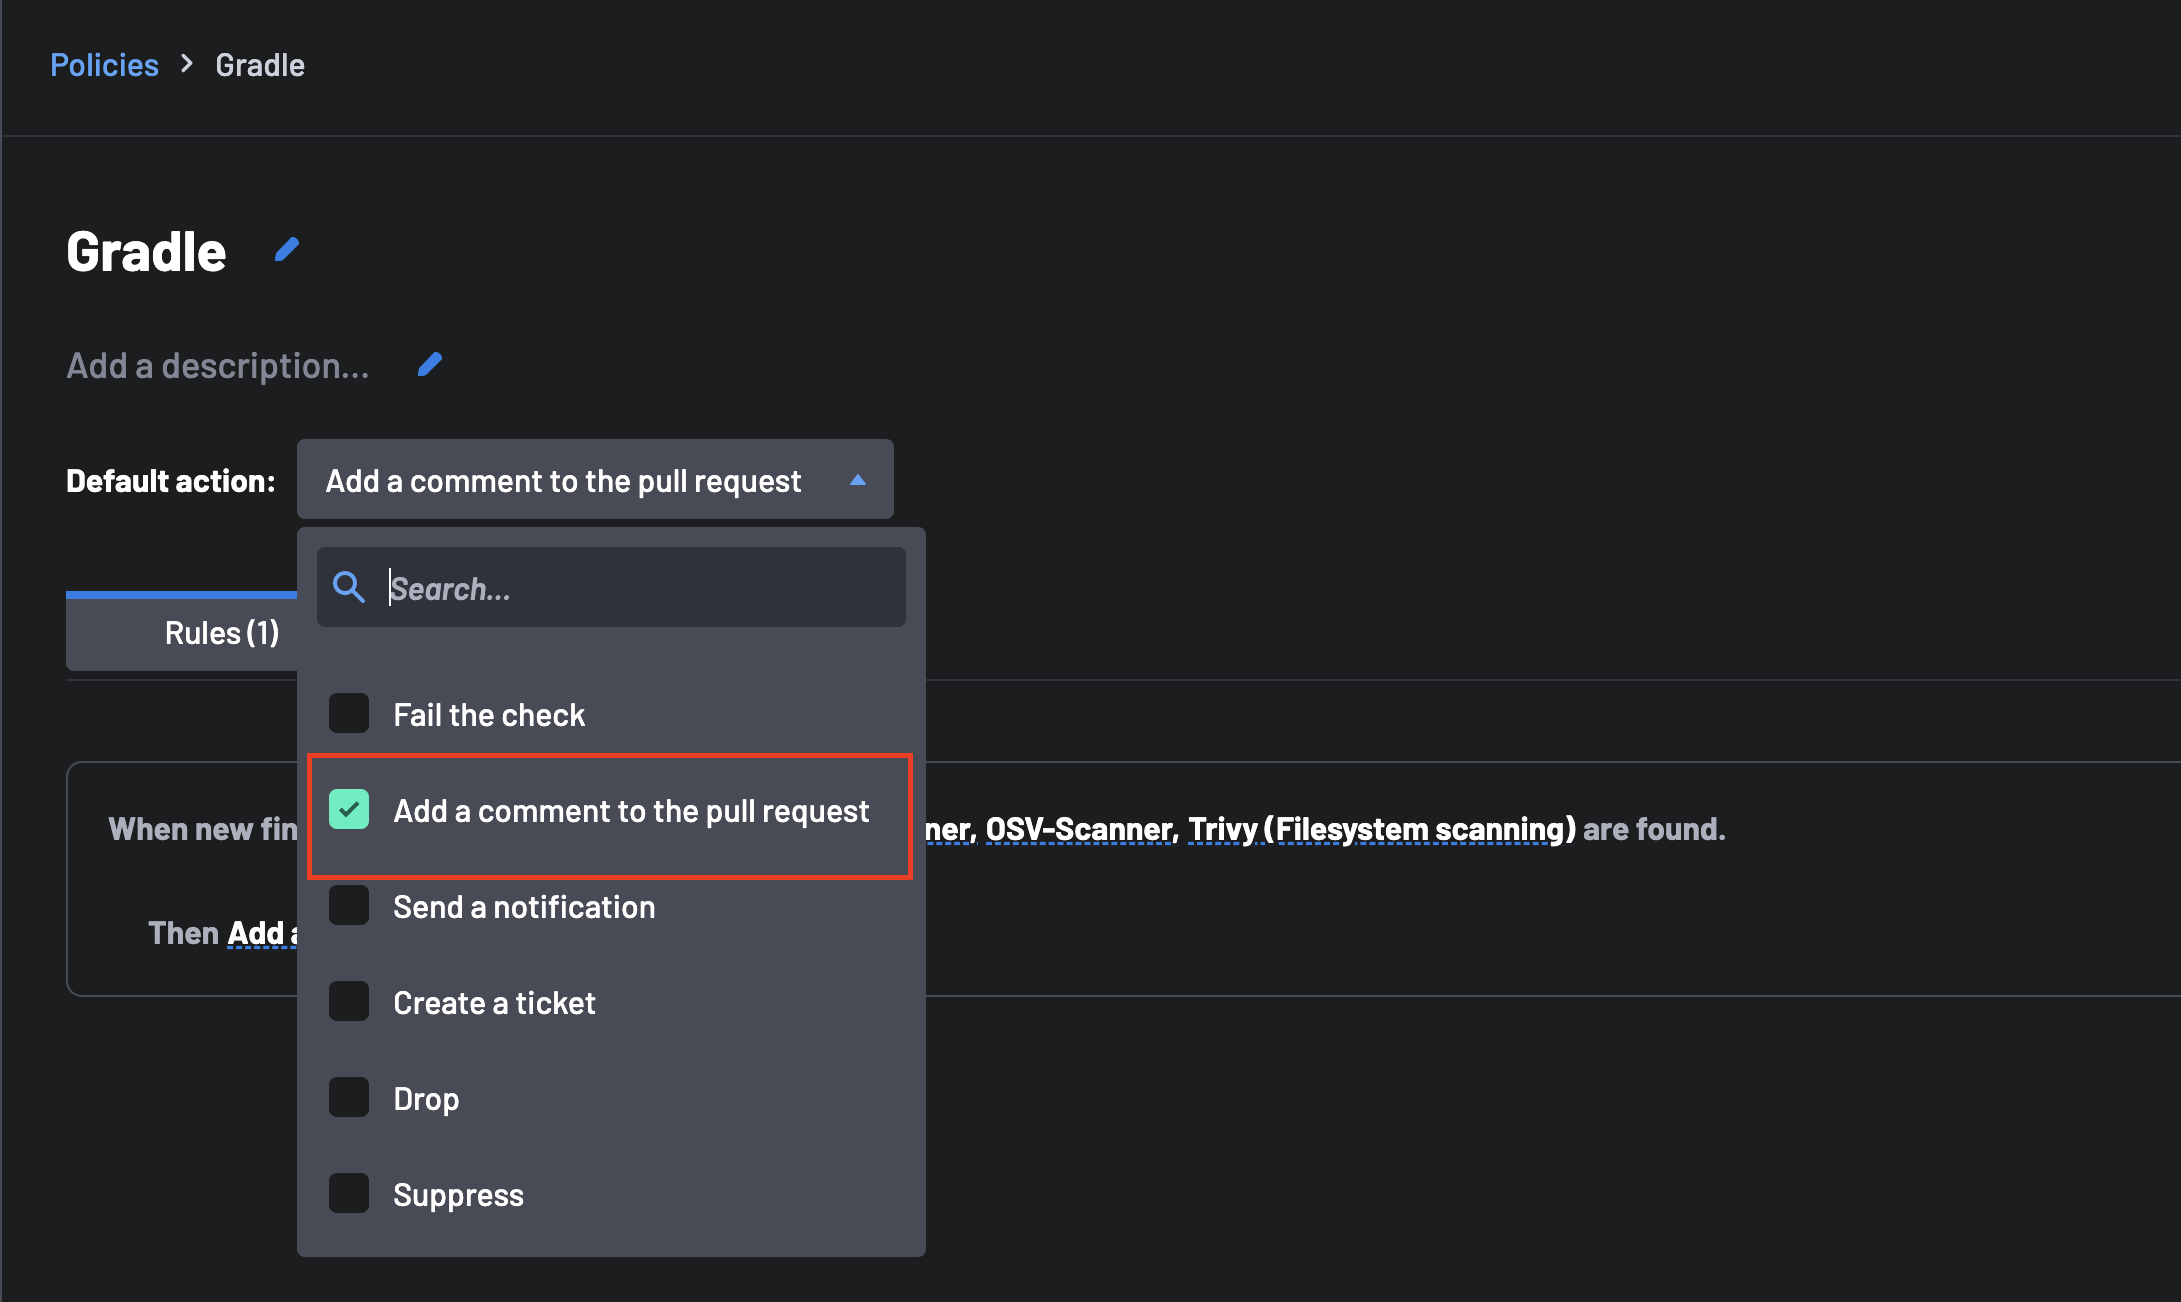The height and width of the screenshot is (1302, 2181).
Task: Click the breadcrumb chevron after Policies
Action: [x=187, y=65]
